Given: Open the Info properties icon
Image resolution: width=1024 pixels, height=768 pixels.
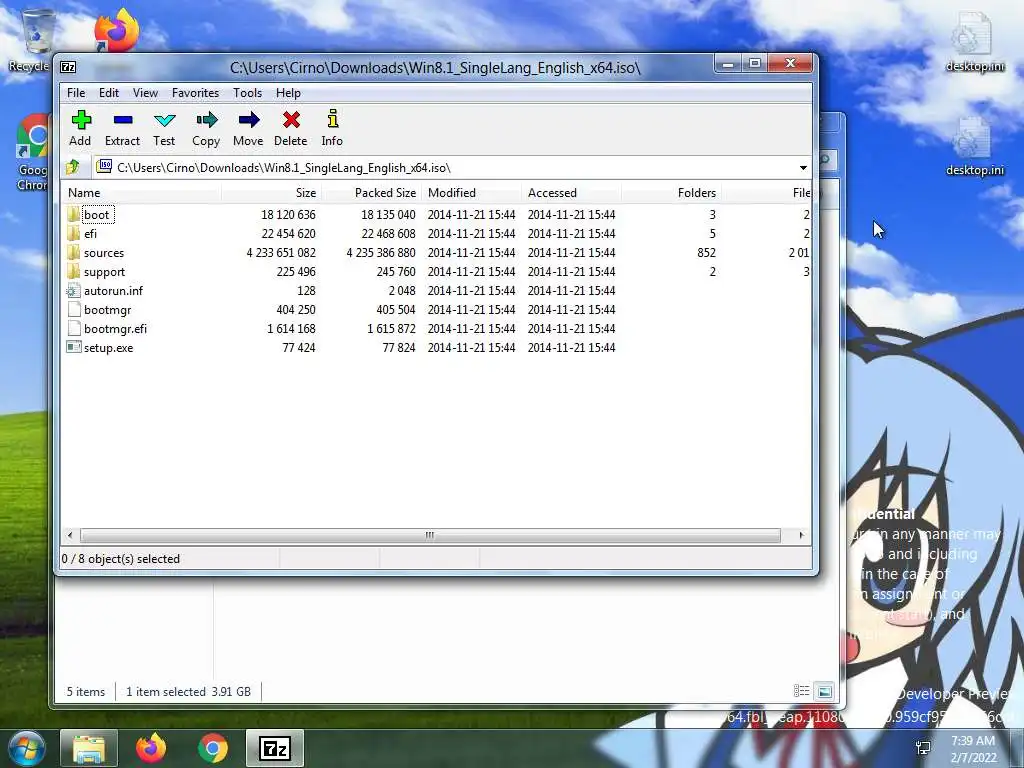Looking at the screenshot, I should [332, 120].
